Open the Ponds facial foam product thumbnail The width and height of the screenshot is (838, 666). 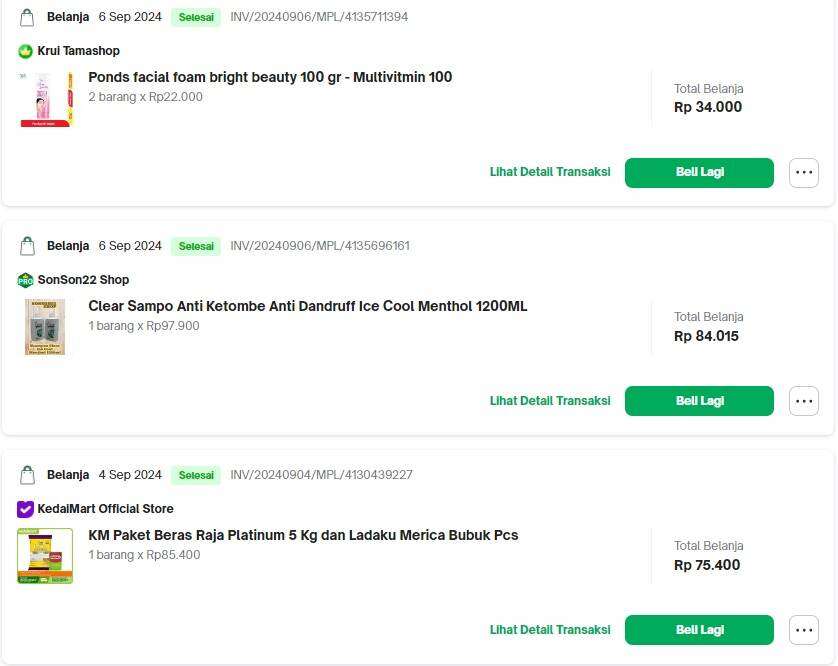click(45, 99)
